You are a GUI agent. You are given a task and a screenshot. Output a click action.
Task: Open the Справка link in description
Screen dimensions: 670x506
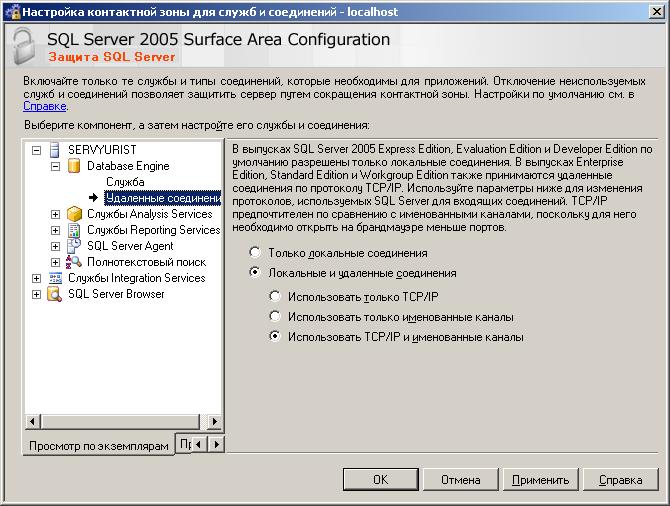[45, 106]
